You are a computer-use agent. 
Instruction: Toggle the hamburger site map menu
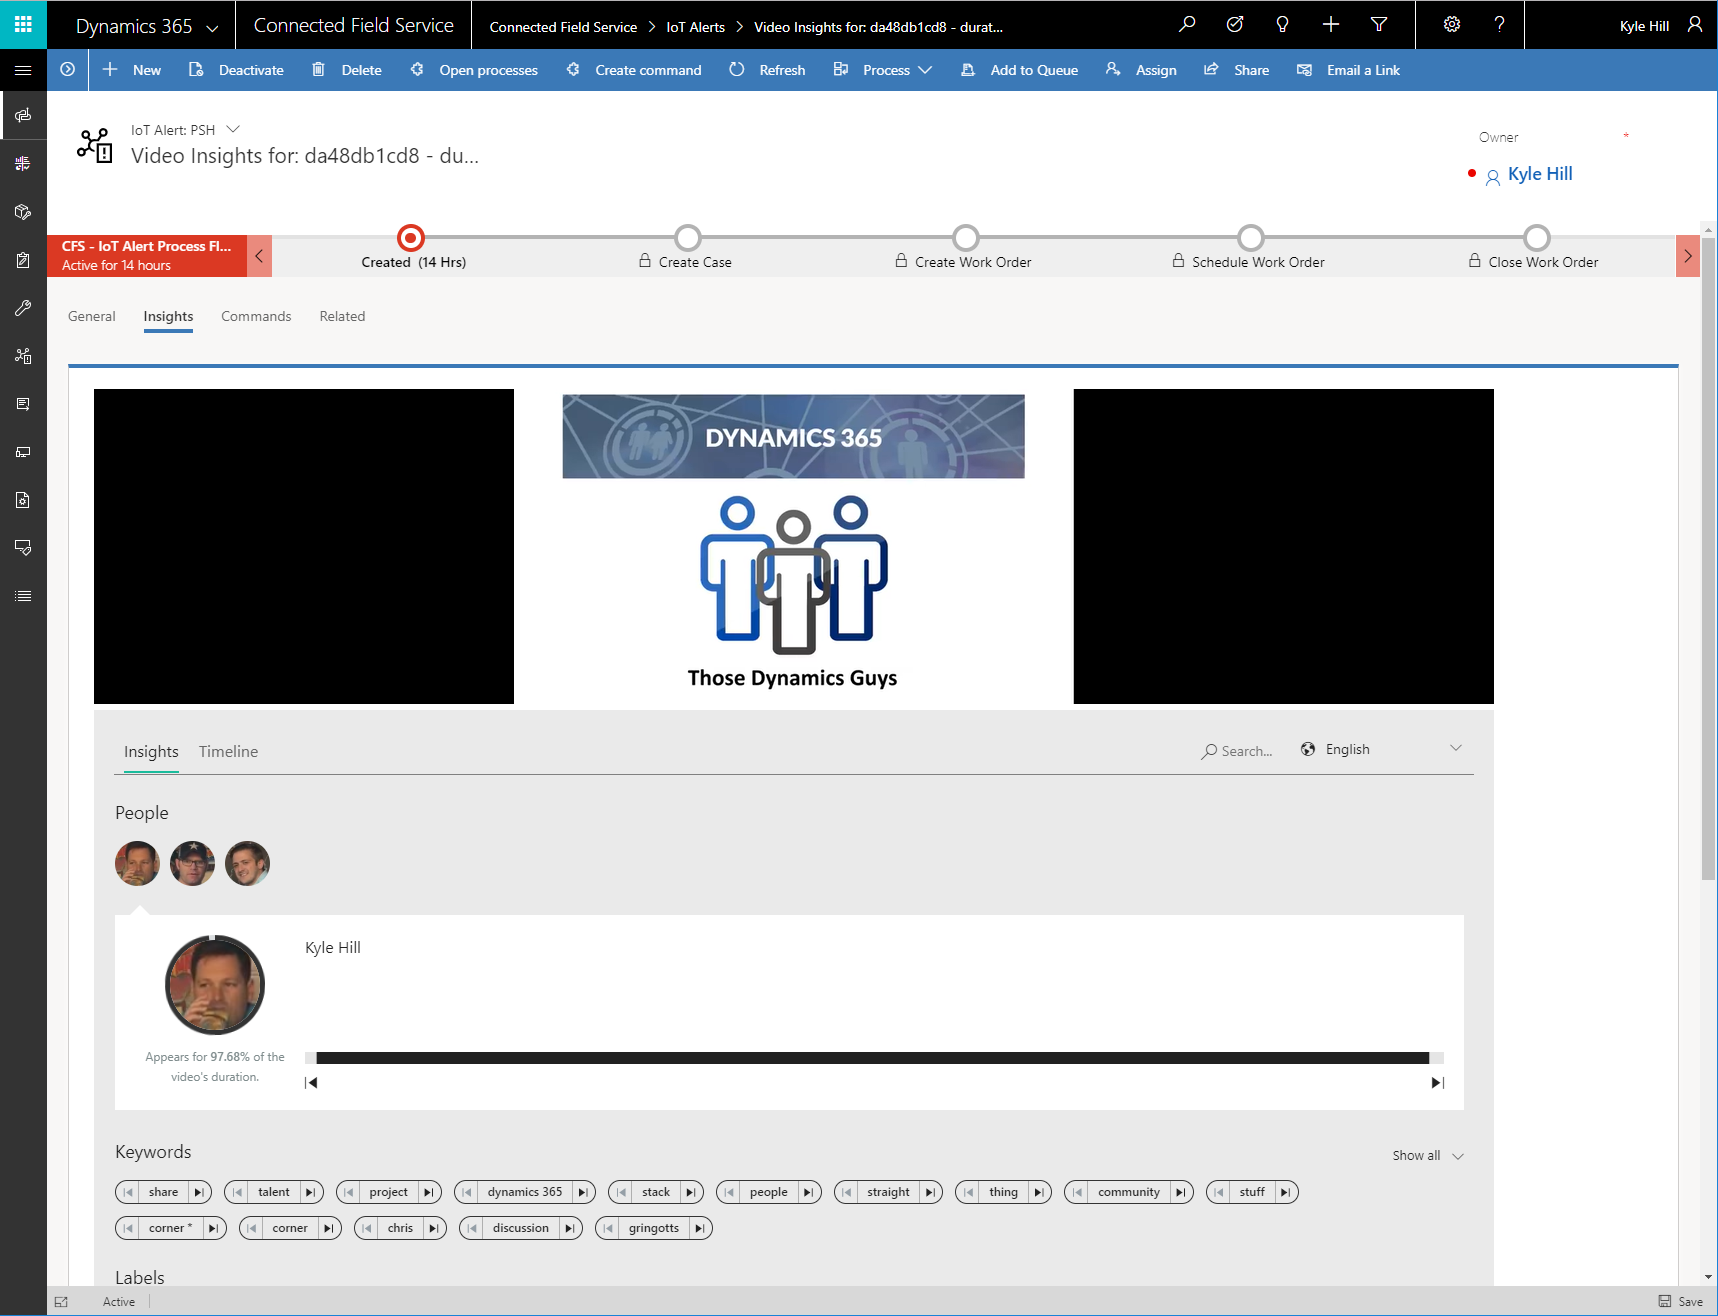[23, 70]
